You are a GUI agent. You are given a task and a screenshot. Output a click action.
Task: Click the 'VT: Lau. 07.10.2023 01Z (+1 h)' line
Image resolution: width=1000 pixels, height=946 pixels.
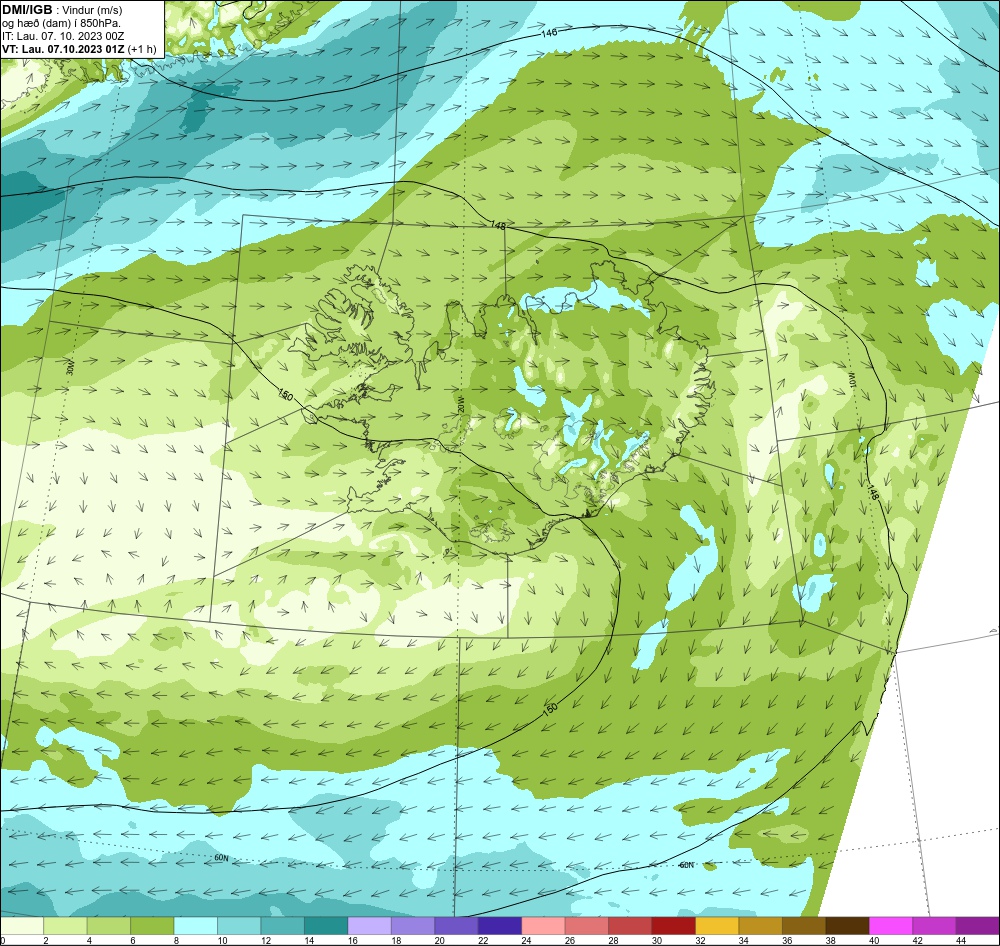click(x=78, y=49)
